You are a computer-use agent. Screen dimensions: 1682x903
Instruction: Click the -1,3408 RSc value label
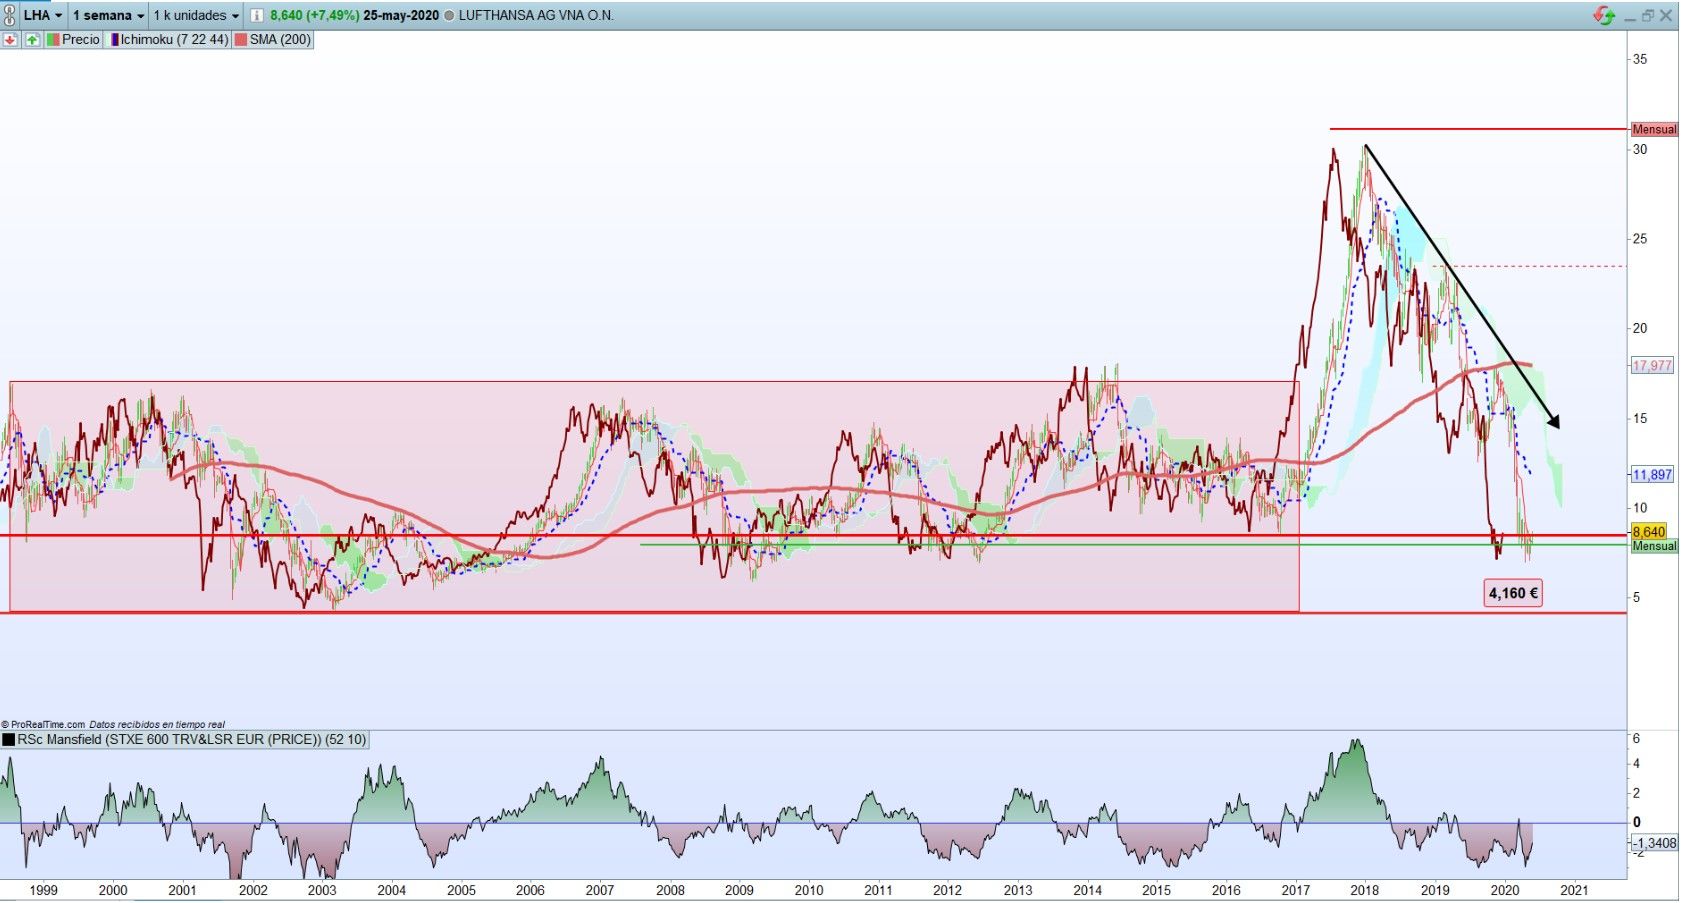click(x=1655, y=843)
